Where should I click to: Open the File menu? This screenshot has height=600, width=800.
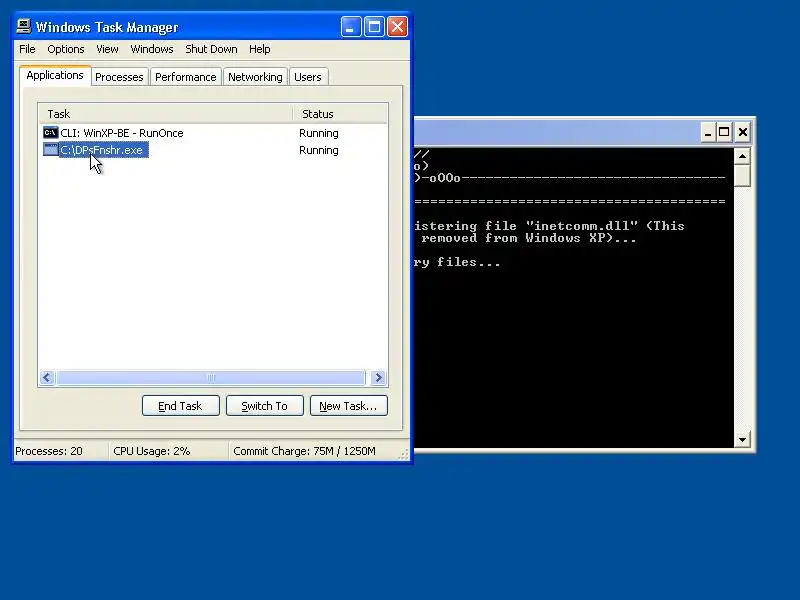coord(27,49)
